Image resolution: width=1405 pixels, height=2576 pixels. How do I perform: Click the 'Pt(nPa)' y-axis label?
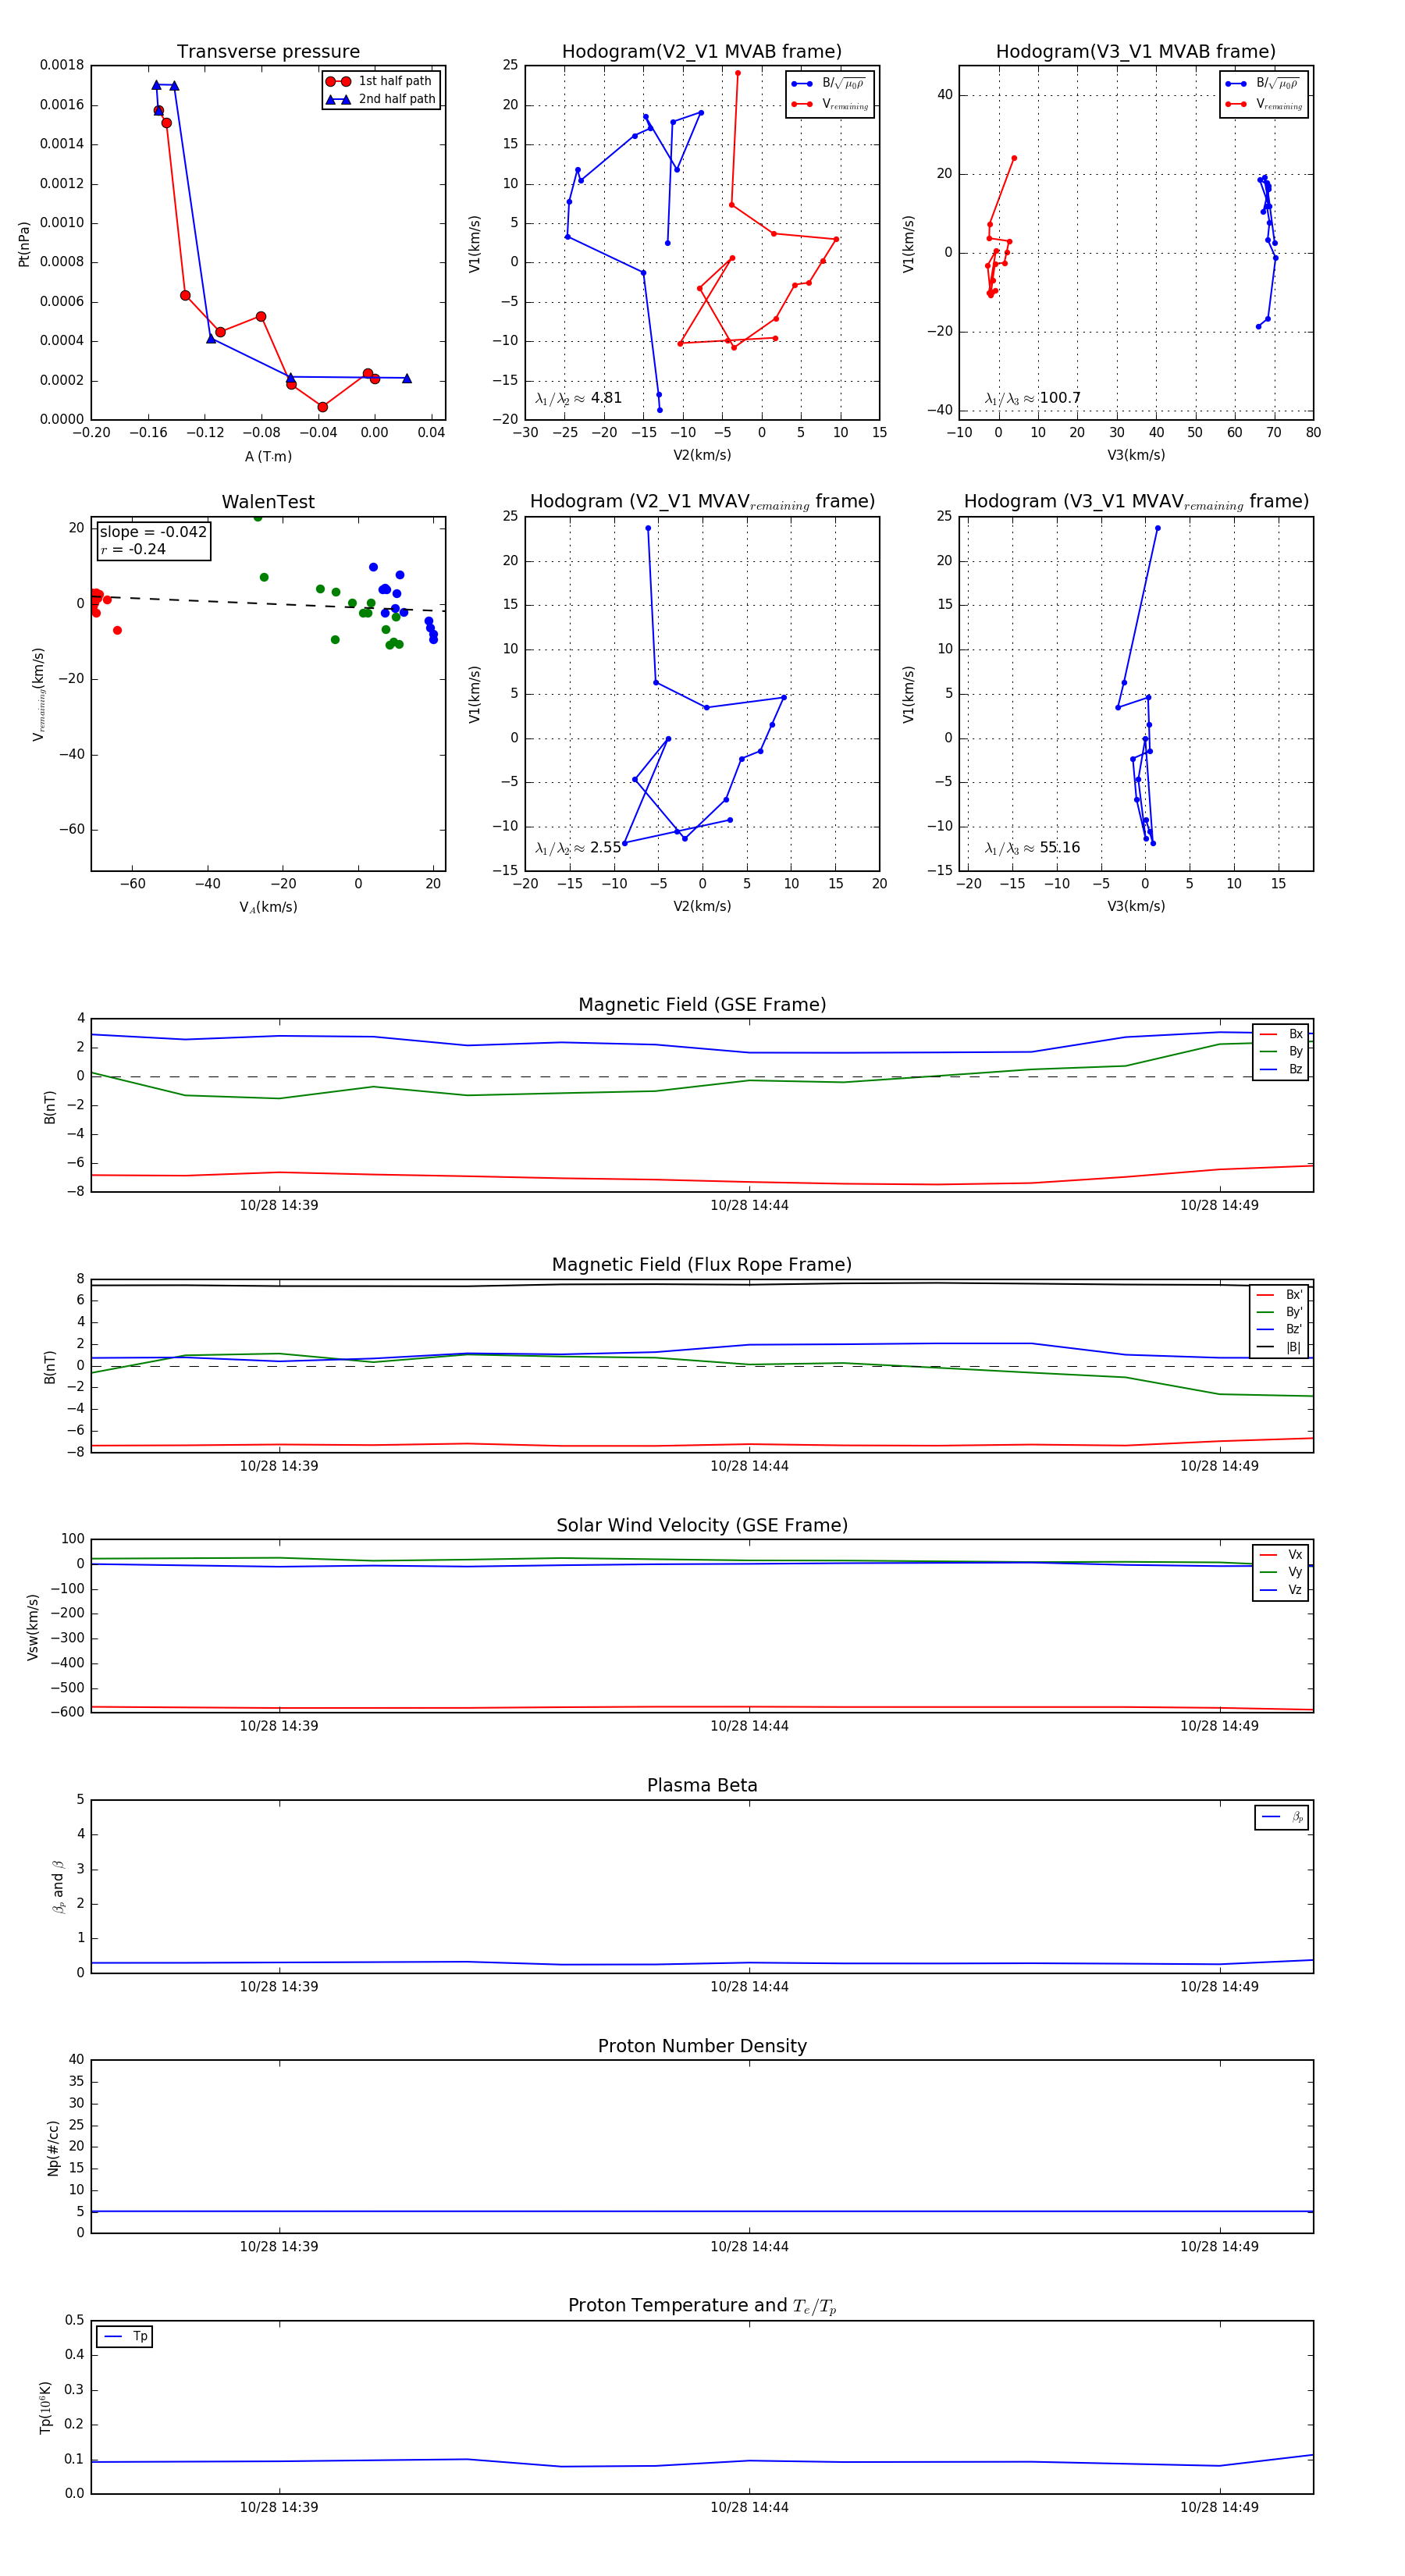pos(24,244)
